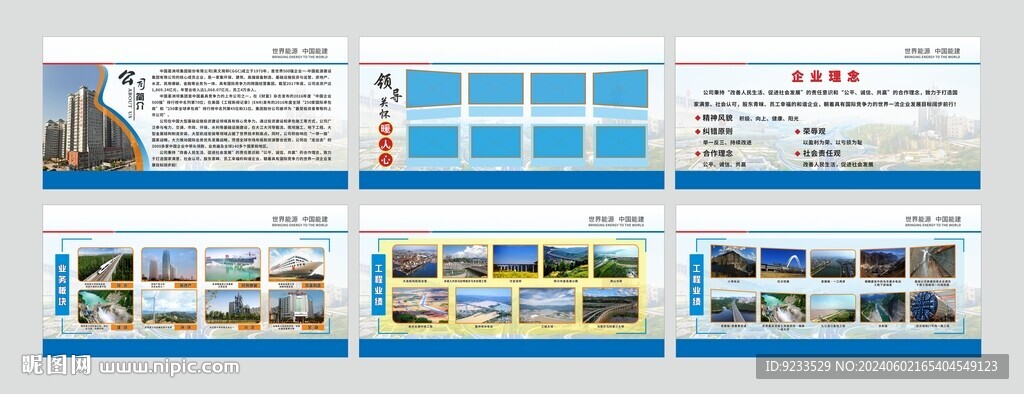Click 工程业绩 label on the yellow-background panel
The height and width of the screenshot is (394, 1024).
click(379, 284)
